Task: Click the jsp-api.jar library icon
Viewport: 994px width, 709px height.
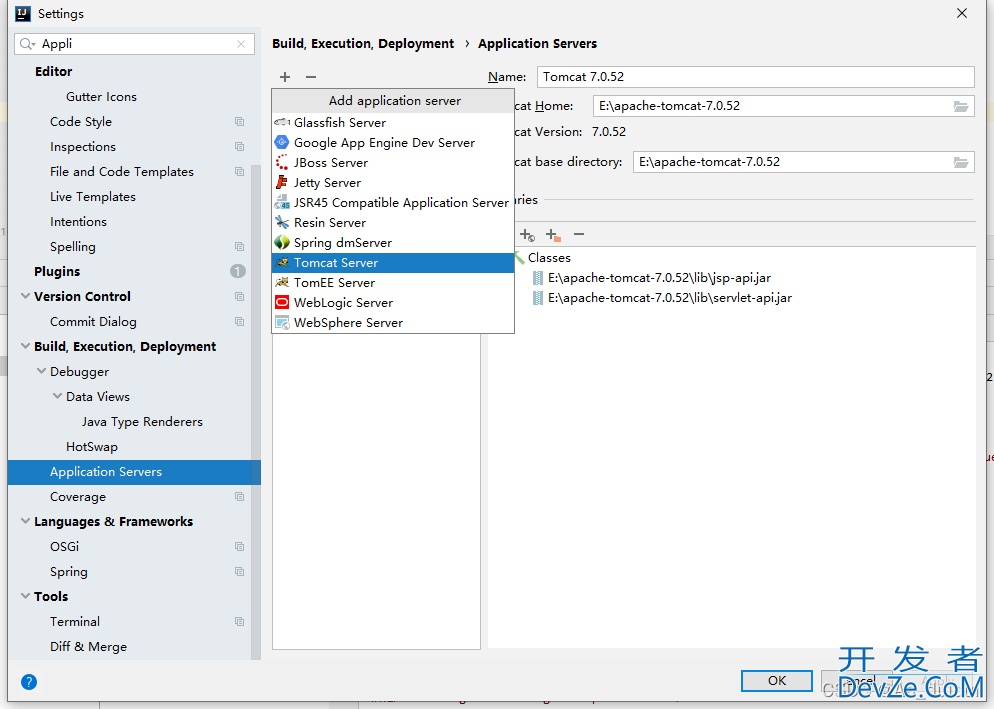Action: click(538, 278)
